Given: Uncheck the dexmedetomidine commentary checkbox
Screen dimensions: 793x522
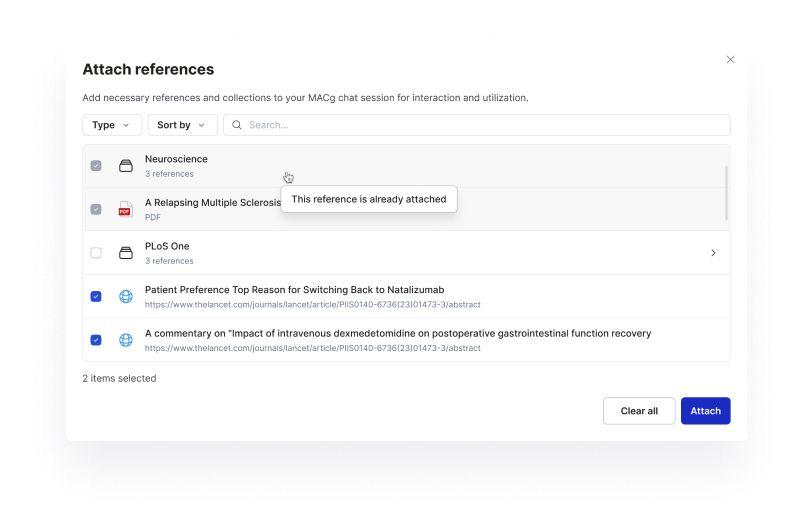Looking at the screenshot, I should coord(96,340).
